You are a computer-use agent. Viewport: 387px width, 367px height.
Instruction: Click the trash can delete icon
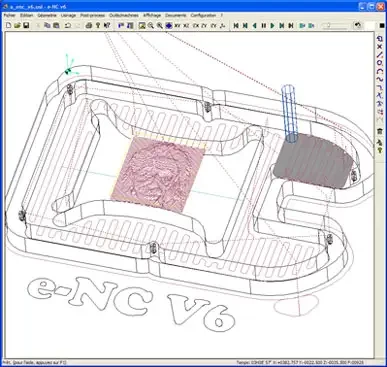pyautogui.click(x=380, y=131)
